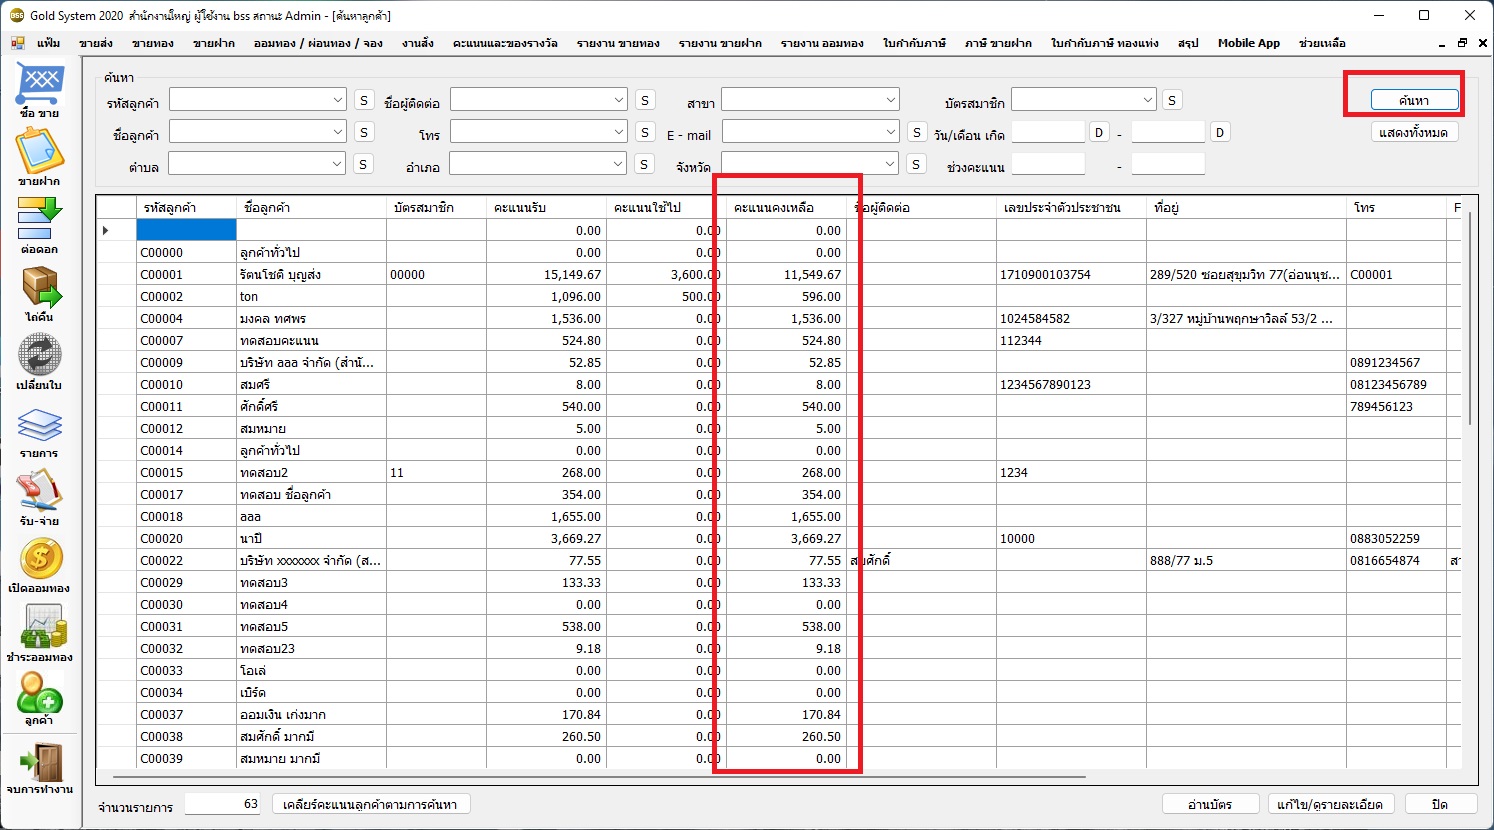Viewport: 1494px width, 830px height.
Task: Open the Mobile App menu
Action: 1248,43
